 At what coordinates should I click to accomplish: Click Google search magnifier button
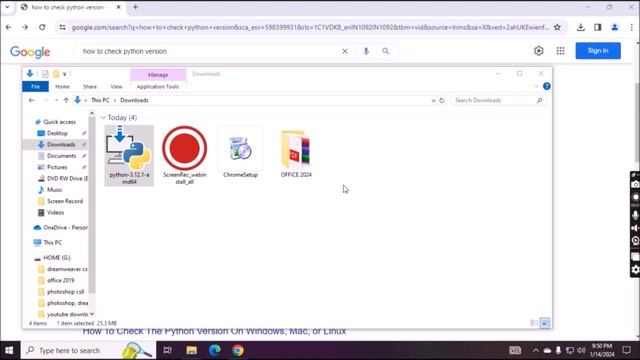pyautogui.click(x=386, y=51)
